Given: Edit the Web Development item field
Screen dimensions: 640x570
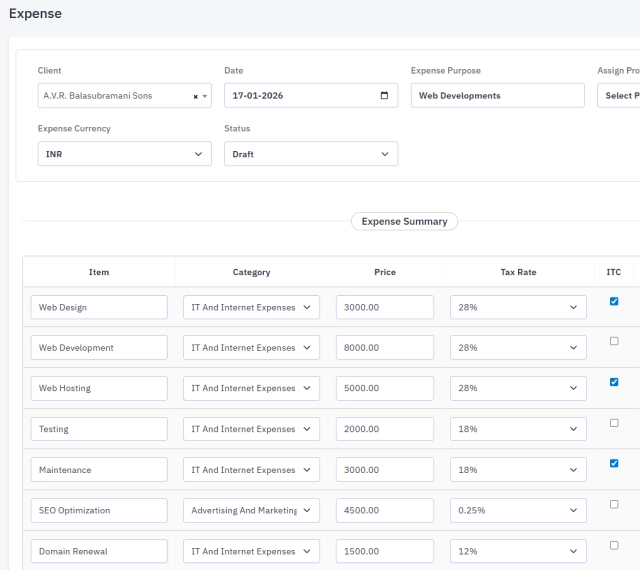Looking at the screenshot, I should (99, 347).
